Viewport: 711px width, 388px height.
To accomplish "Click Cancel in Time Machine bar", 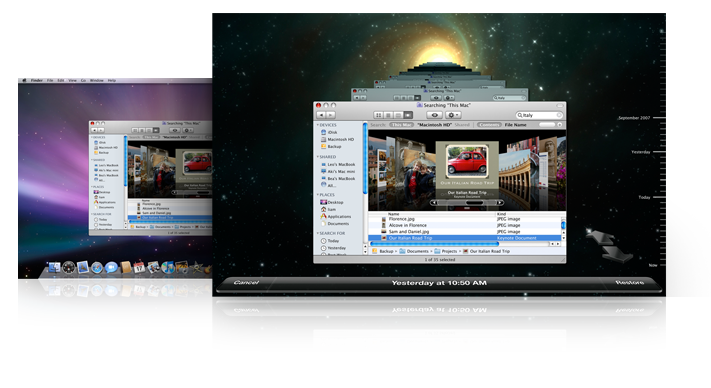I will 246,282.
